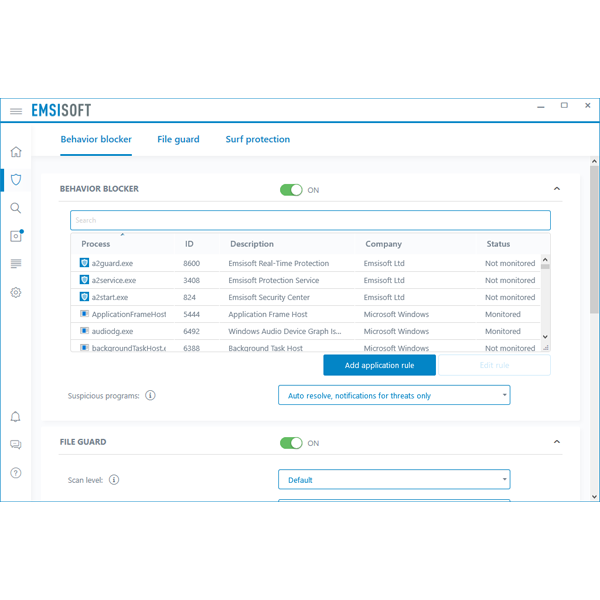Switch to the File guard tab

[178, 139]
